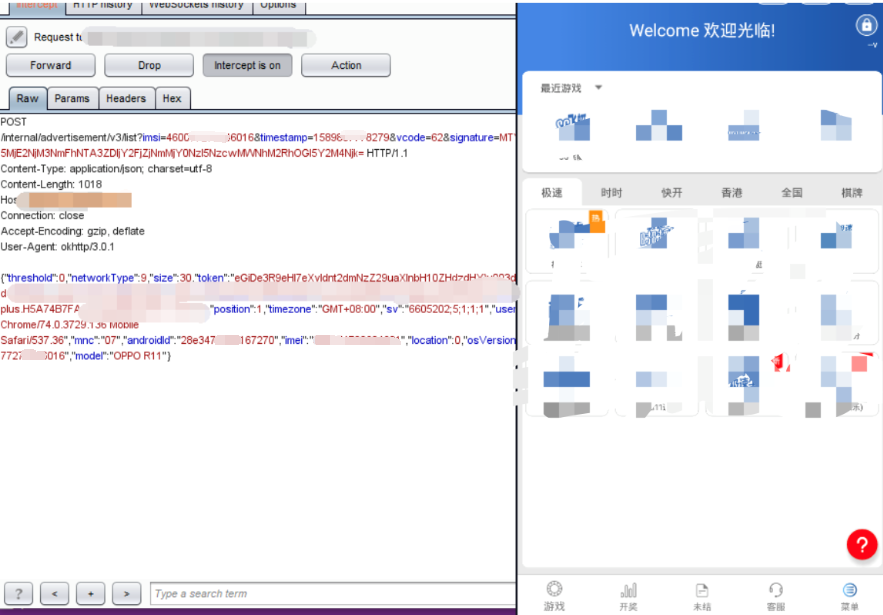Open the Action dropdown button
This screenshot has width=883, height=615.
346,65
